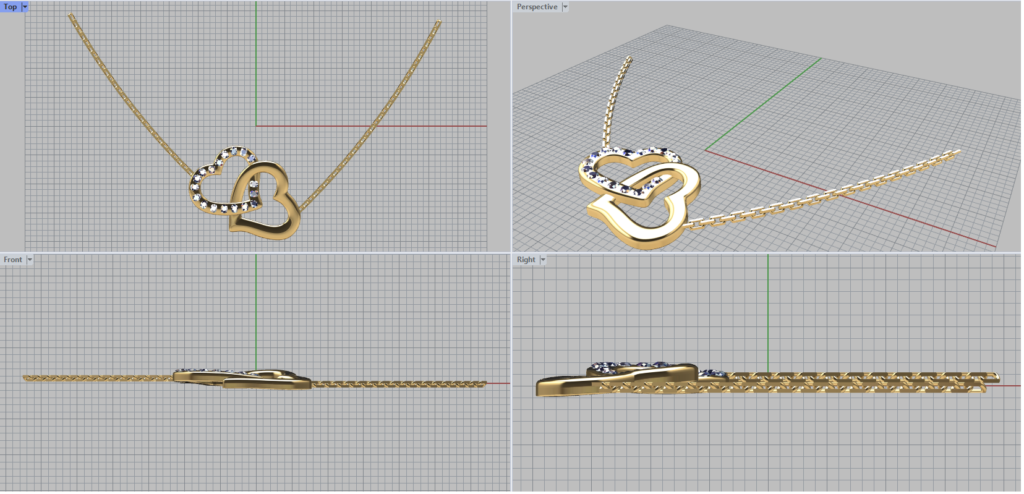This screenshot has width=1024, height=494.
Task: Select the Front viewport title label
Action: 12,260
